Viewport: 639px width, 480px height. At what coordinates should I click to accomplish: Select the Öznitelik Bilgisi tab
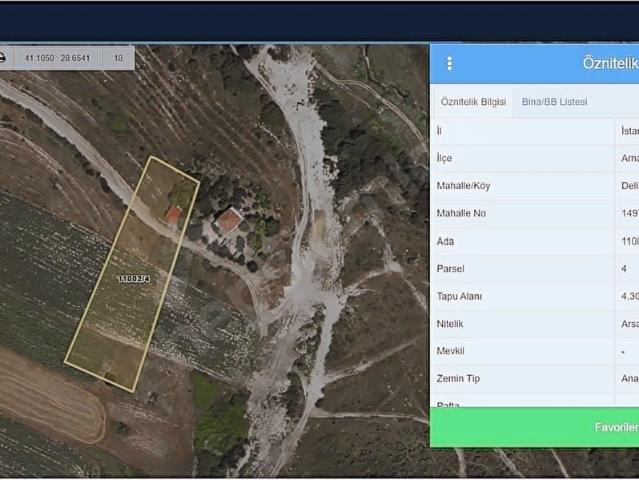pos(473,102)
